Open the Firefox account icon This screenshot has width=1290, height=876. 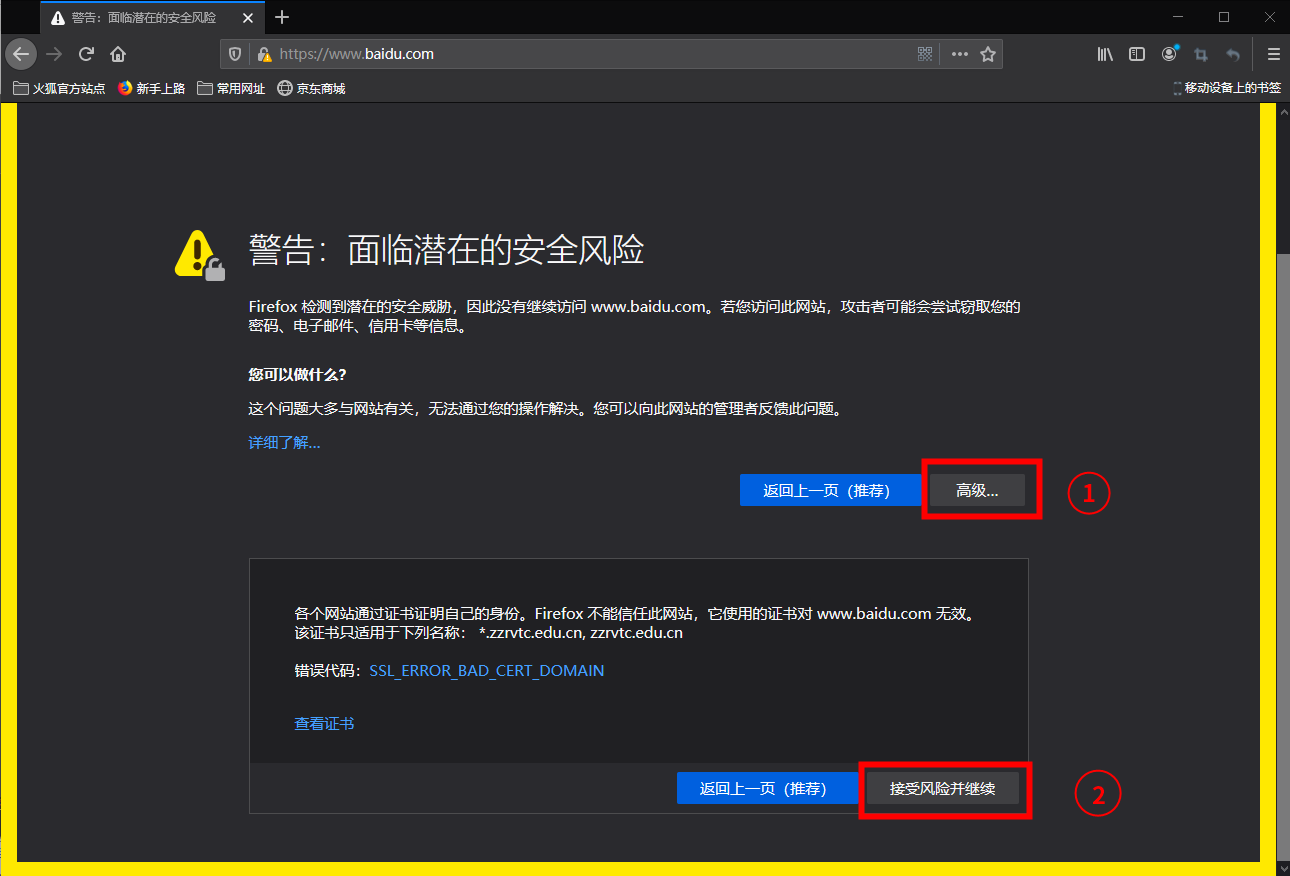[x=1169, y=54]
